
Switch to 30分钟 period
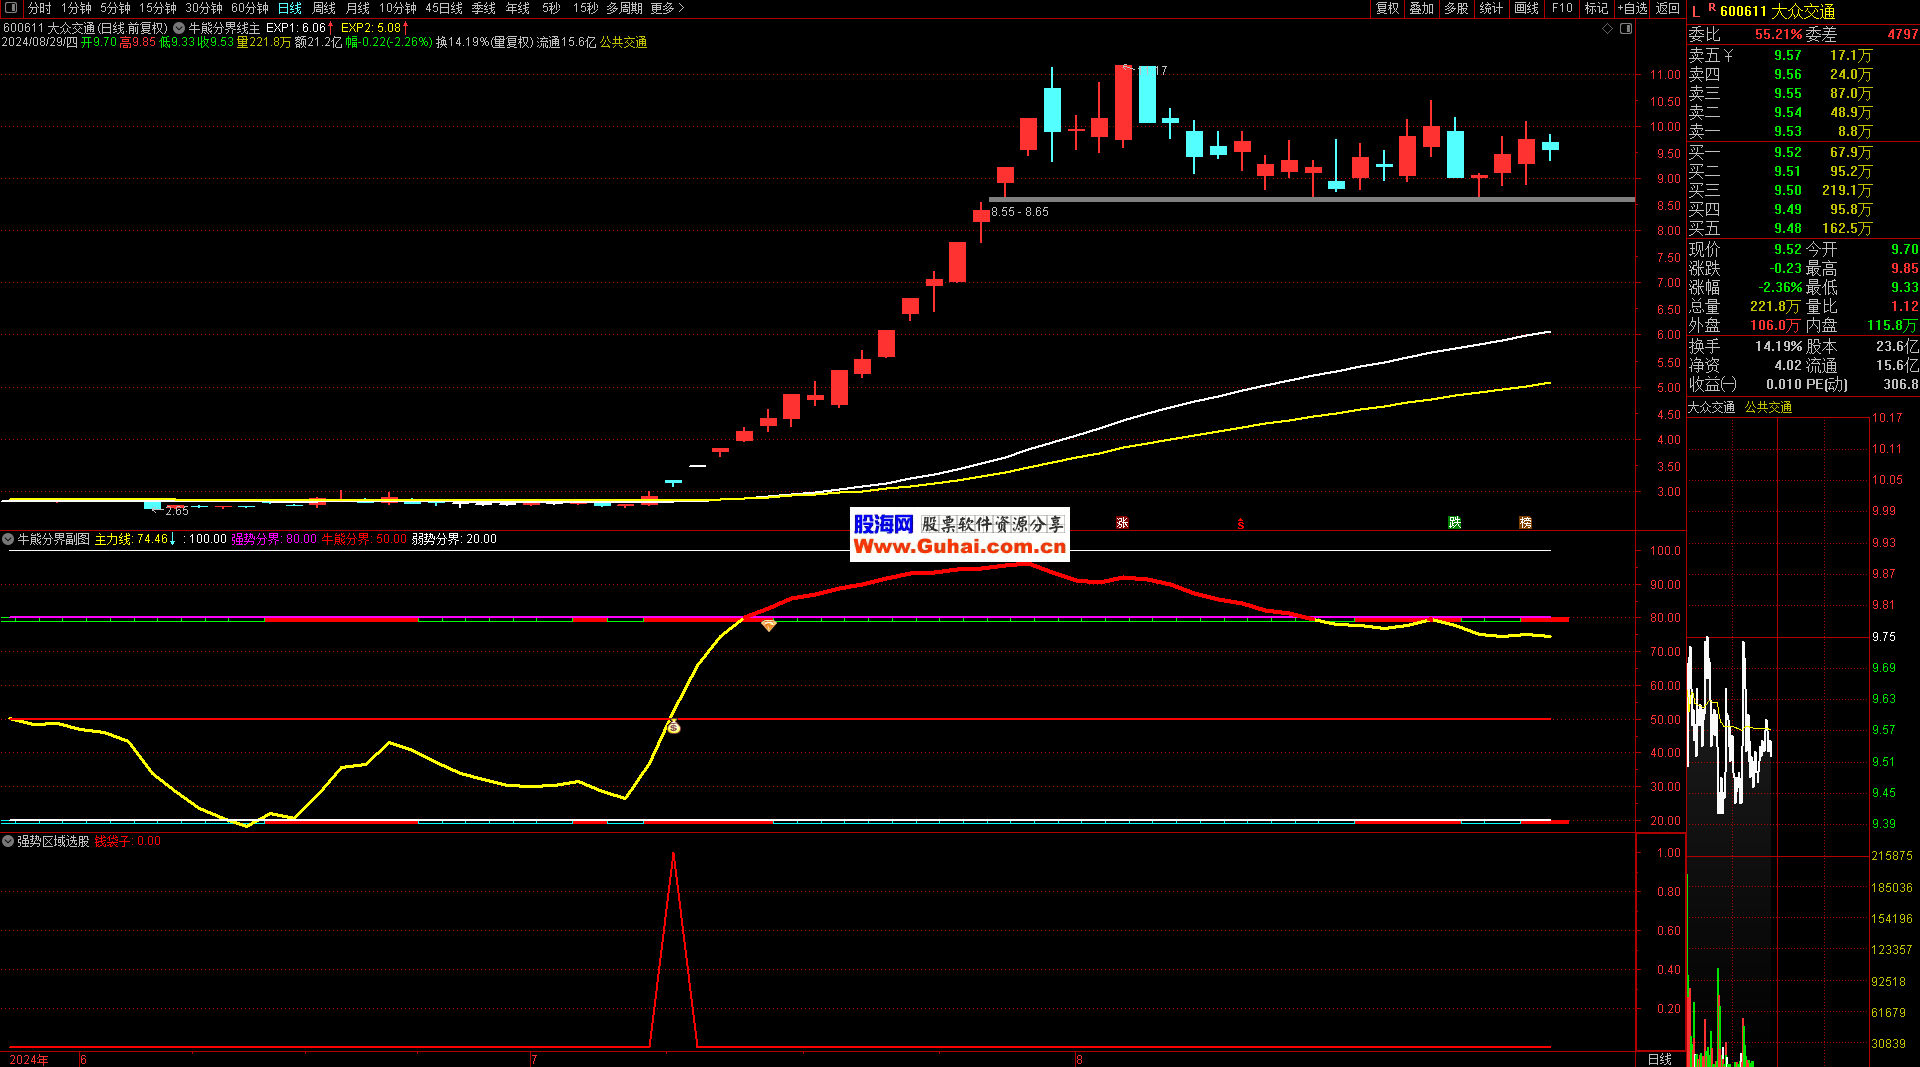(203, 8)
